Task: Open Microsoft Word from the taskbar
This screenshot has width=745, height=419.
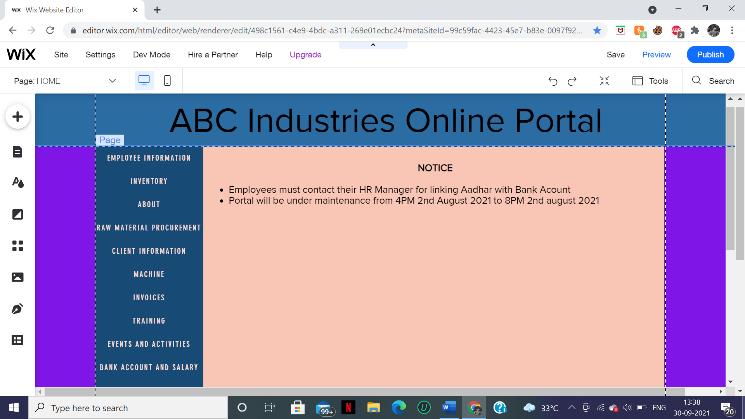Action: (x=449, y=408)
